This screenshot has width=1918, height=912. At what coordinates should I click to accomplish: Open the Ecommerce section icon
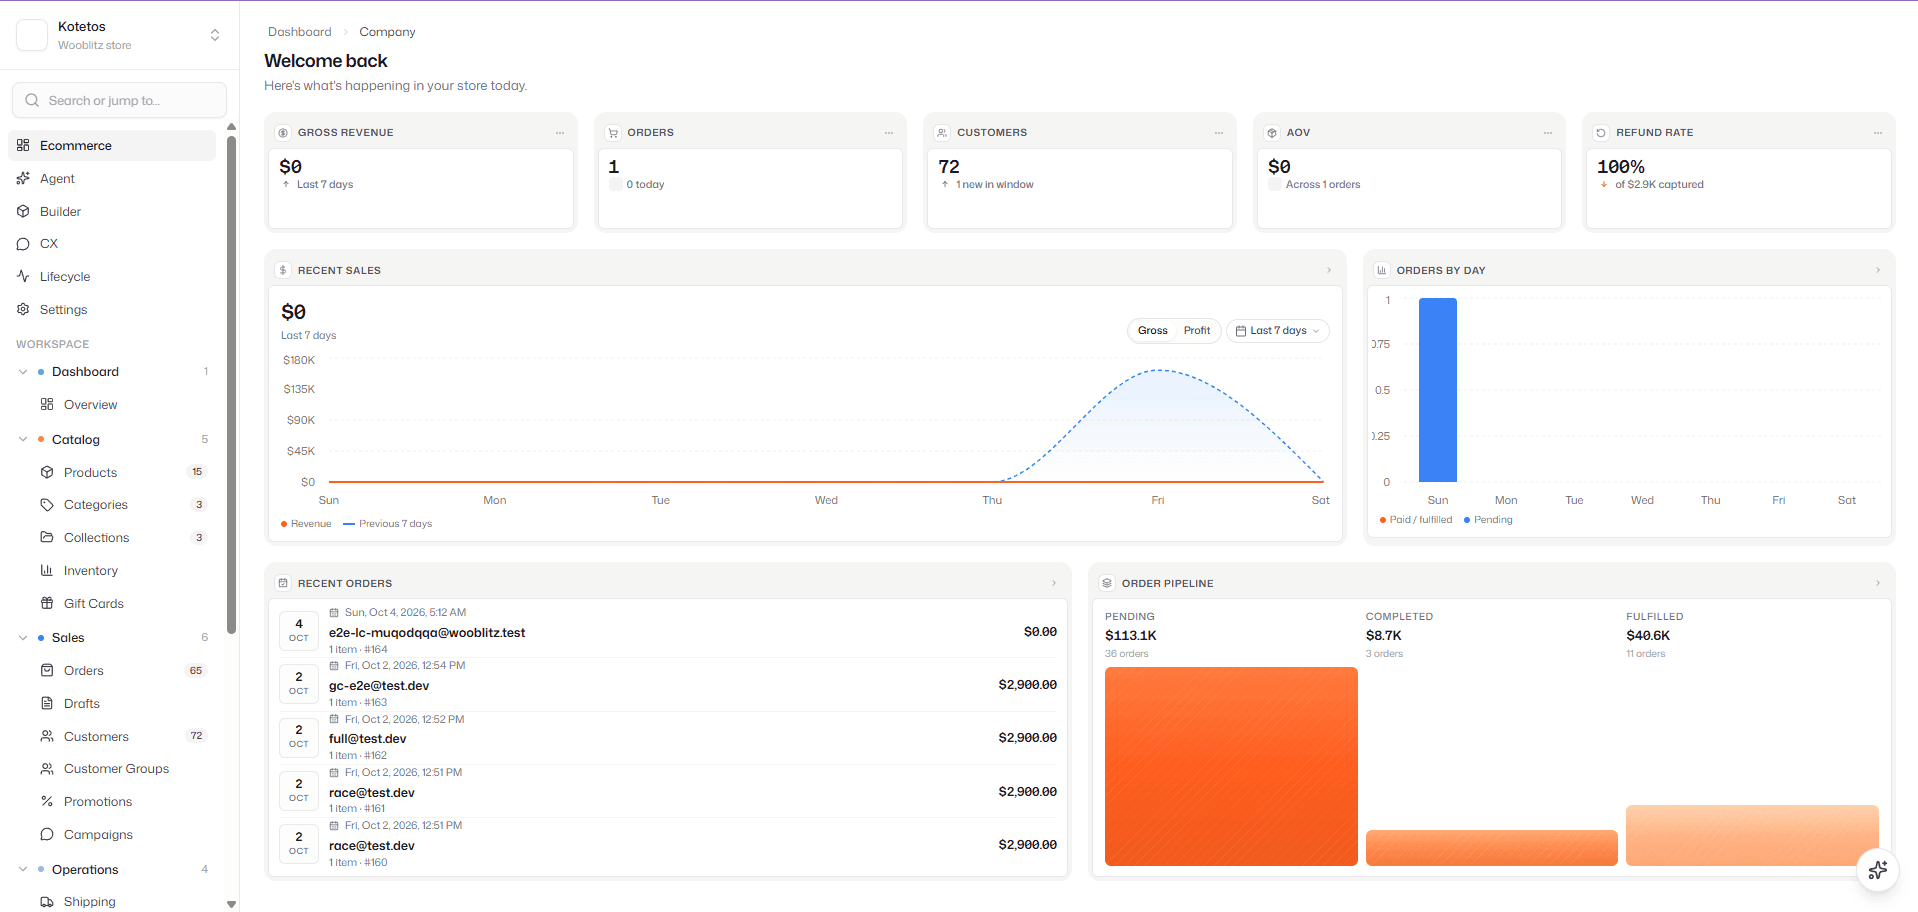[x=23, y=145]
